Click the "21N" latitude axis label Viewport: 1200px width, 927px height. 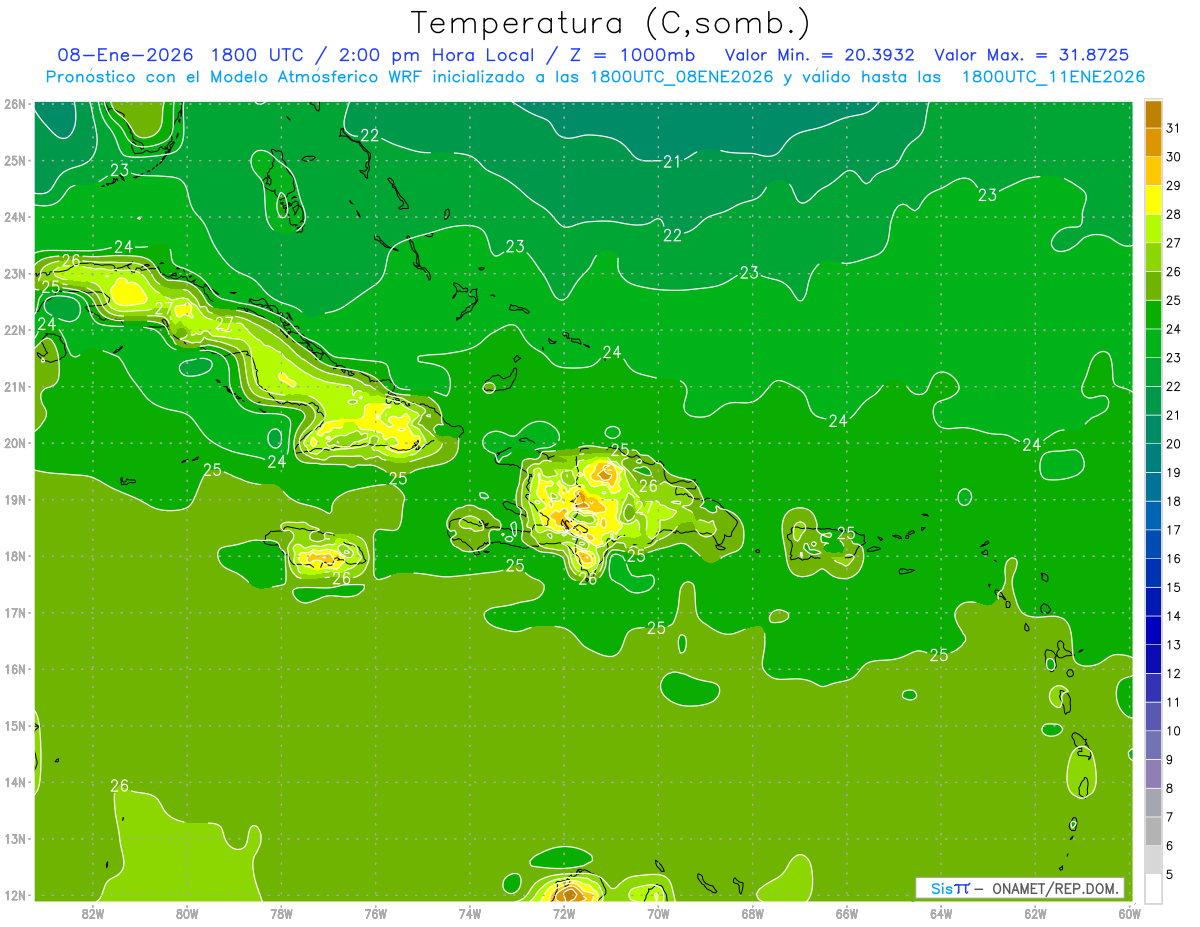pos(14,387)
